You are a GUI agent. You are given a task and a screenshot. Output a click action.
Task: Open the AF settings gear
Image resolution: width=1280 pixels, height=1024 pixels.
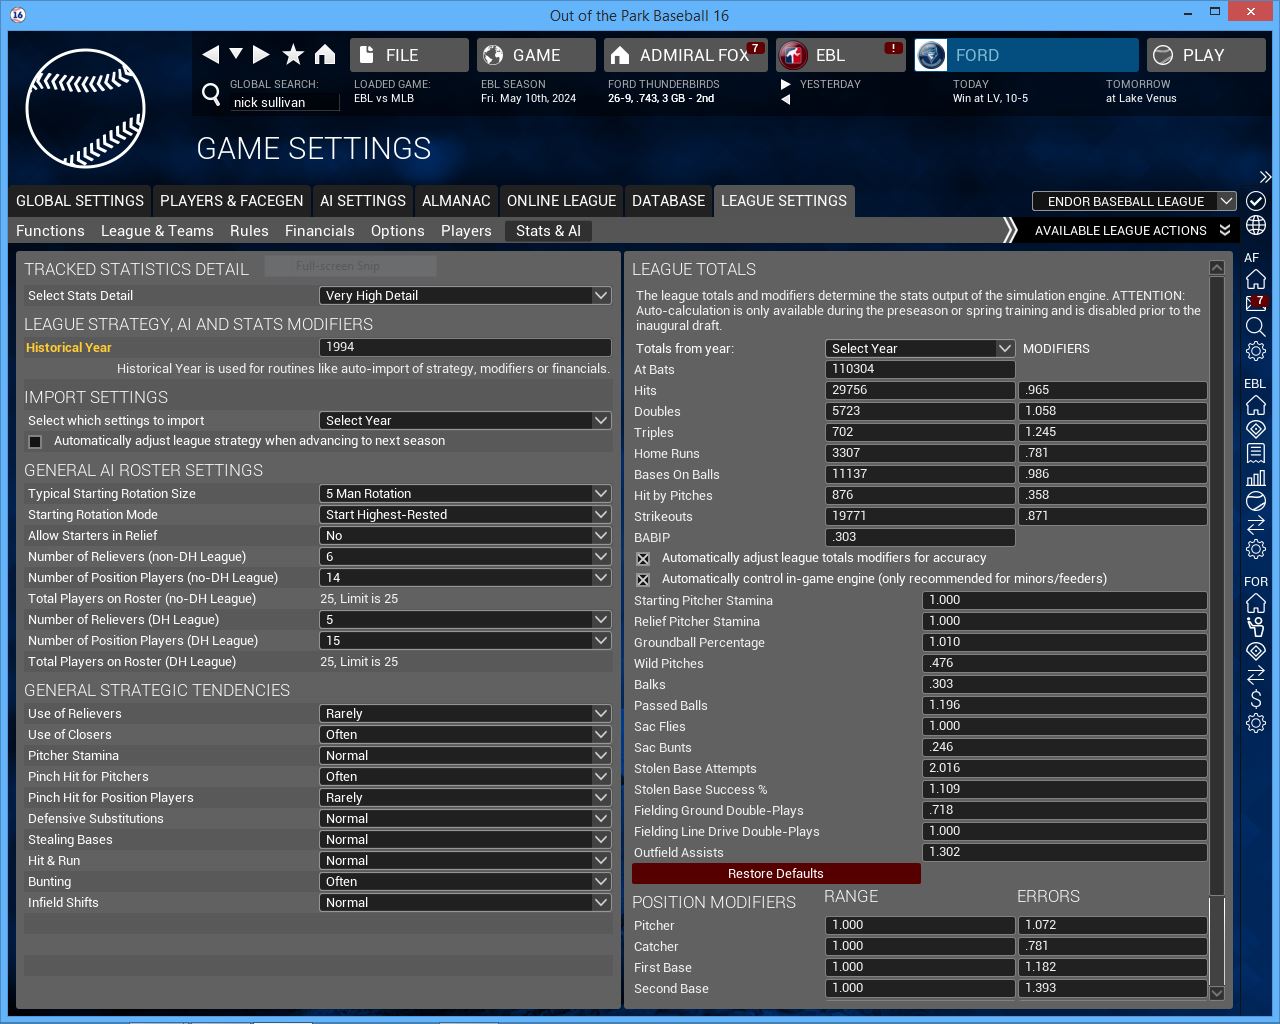[x=1256, y=351]
